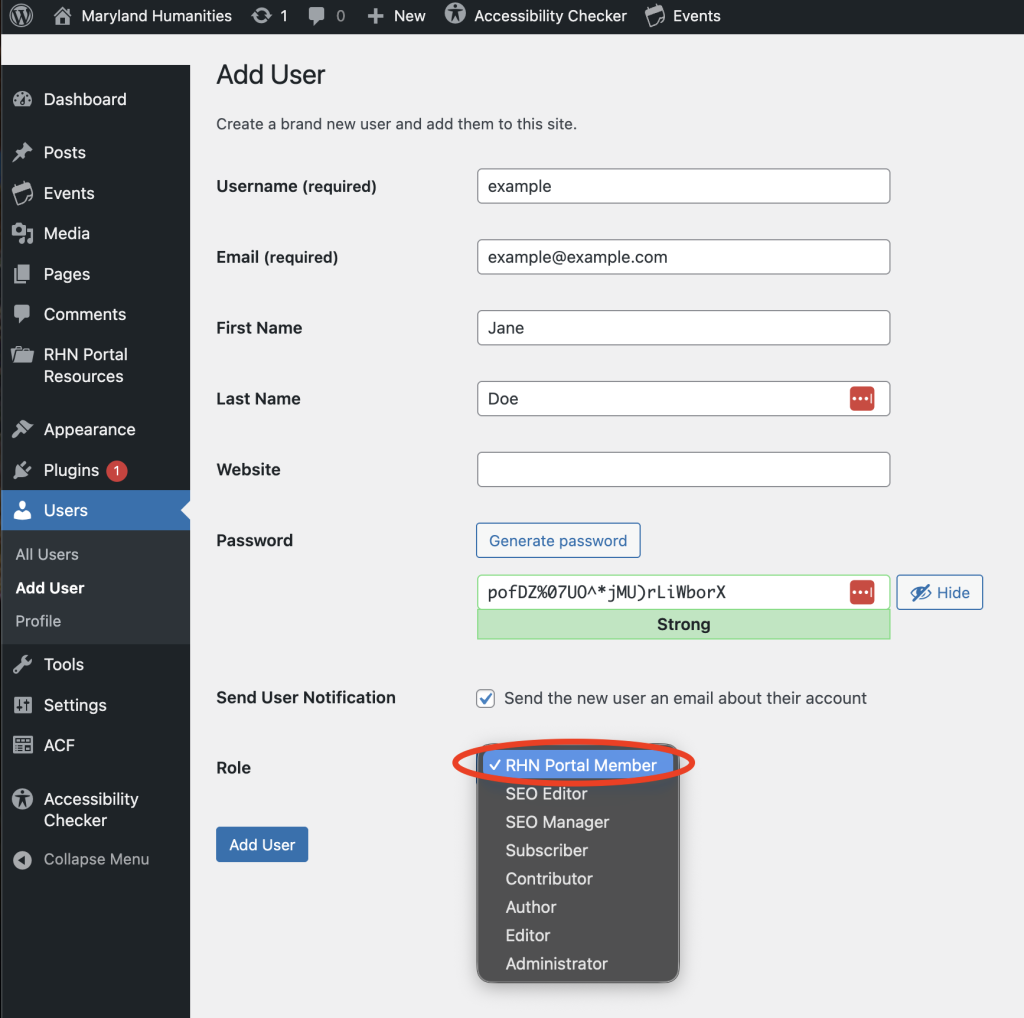Click the Collapse Menu arrow icon
Screen dimensions: 1024x1018
[23, 860]
